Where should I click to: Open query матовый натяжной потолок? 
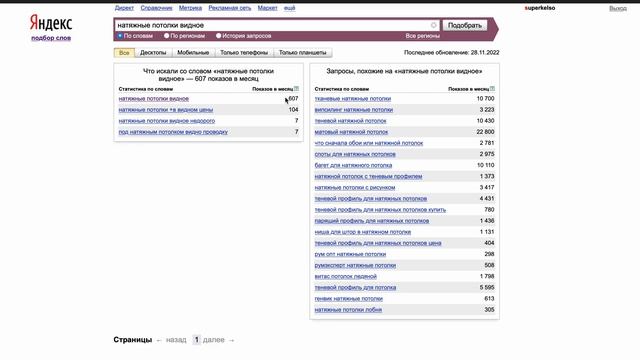(351, 132)
